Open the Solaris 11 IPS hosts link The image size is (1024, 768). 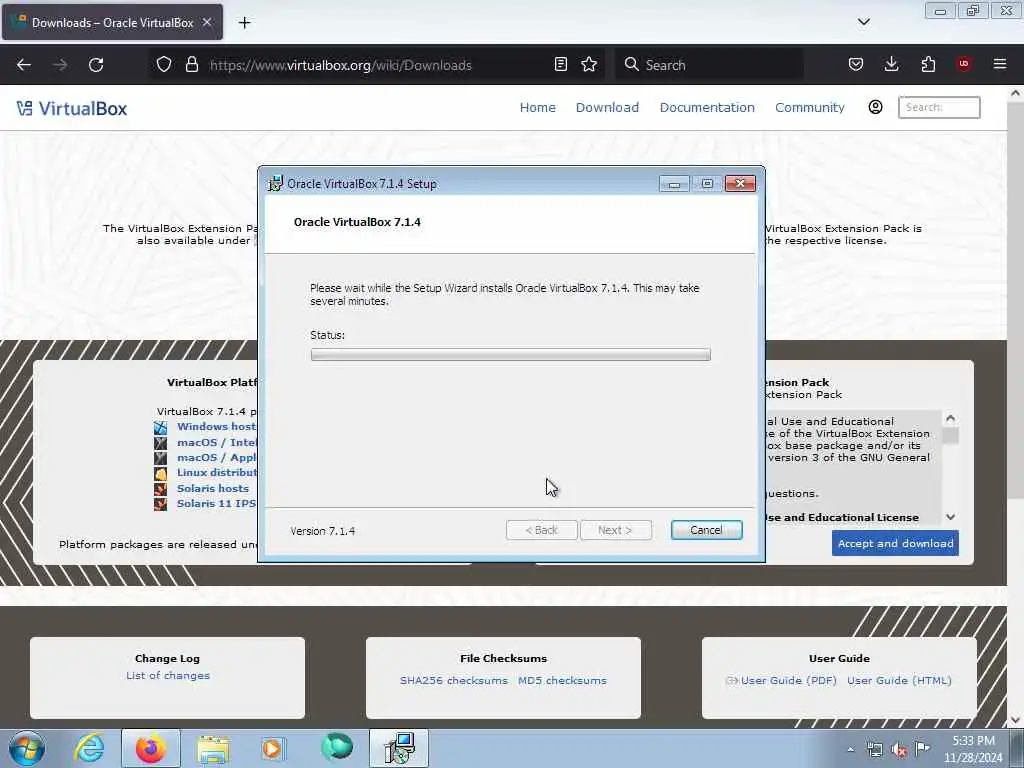[x=216, y=504]
